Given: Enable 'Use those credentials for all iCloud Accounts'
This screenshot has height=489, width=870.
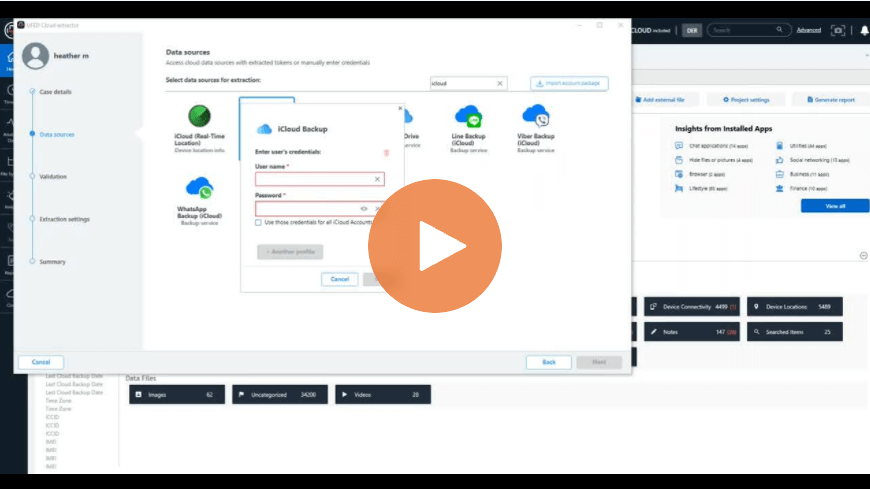Looking at the screenshot, I should (x=258, y=223).
